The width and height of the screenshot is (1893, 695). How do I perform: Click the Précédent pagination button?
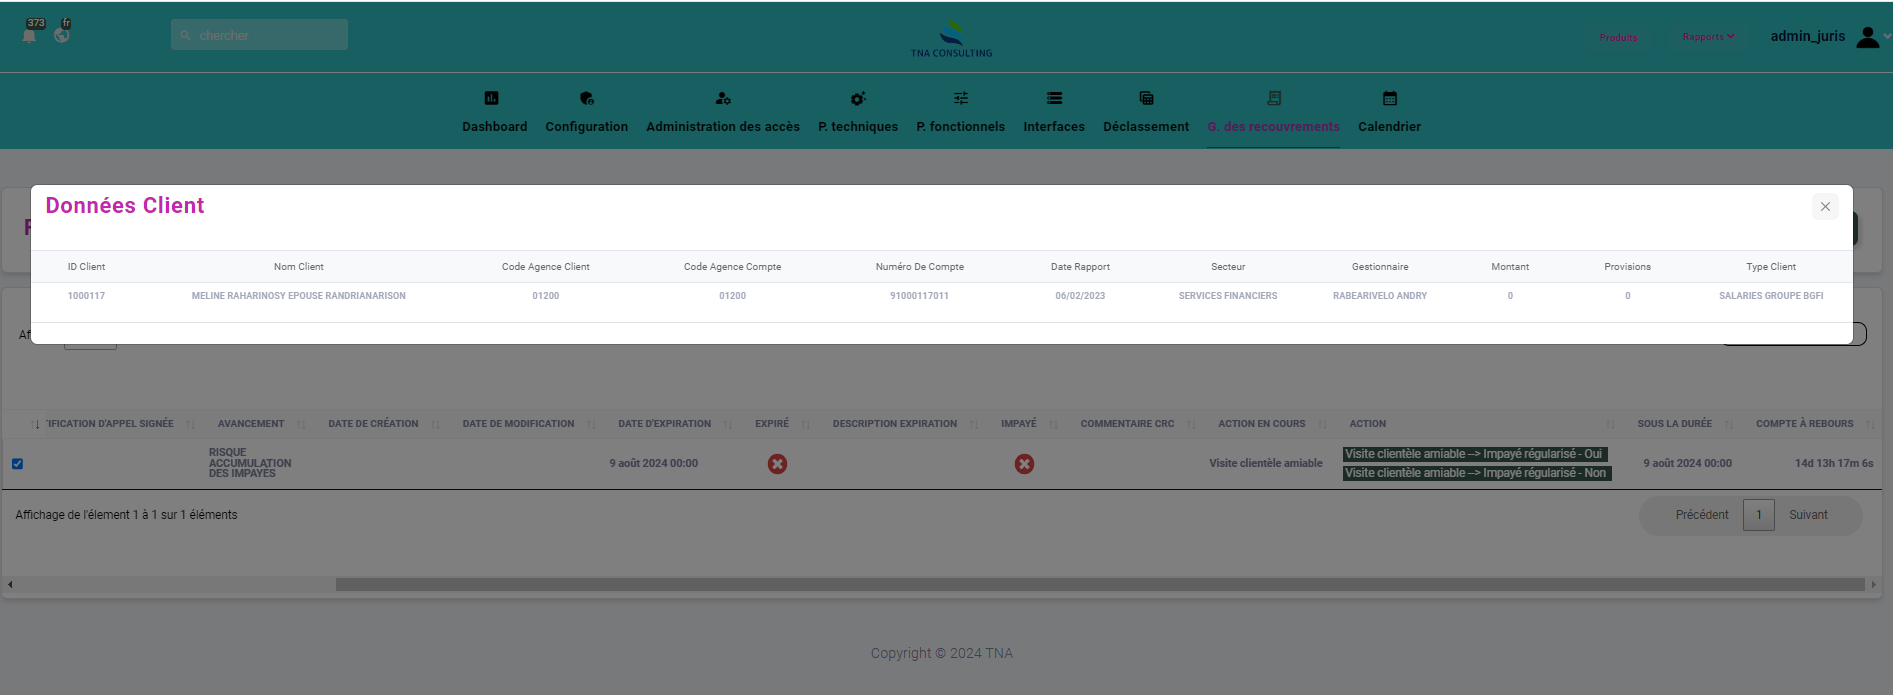tap(1701, 515)
